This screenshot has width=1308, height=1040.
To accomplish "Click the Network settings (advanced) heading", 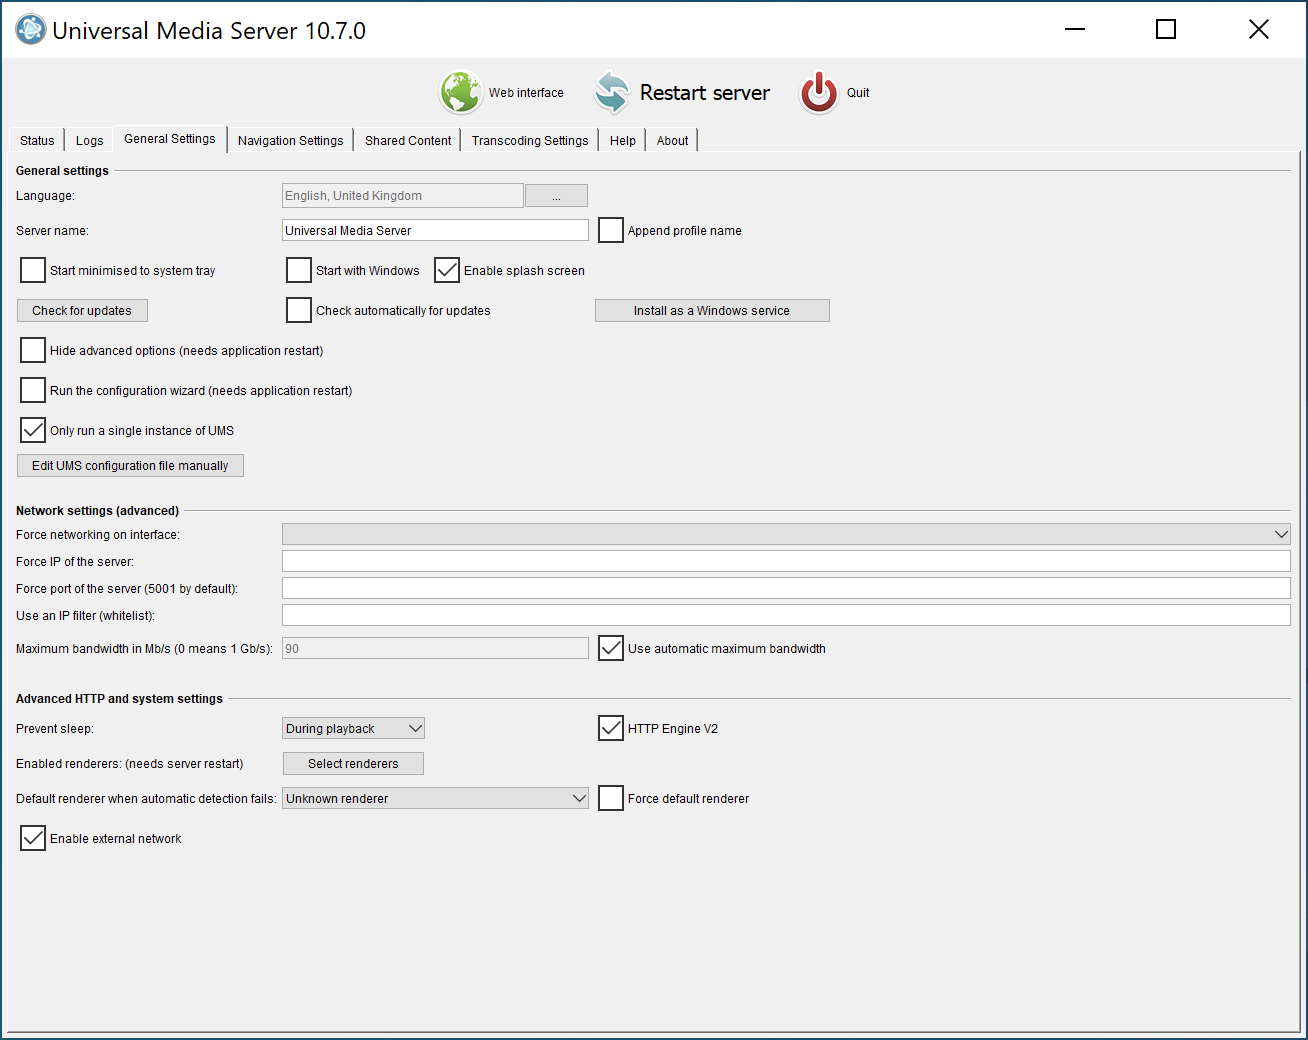I will click(x=97, y=510).
